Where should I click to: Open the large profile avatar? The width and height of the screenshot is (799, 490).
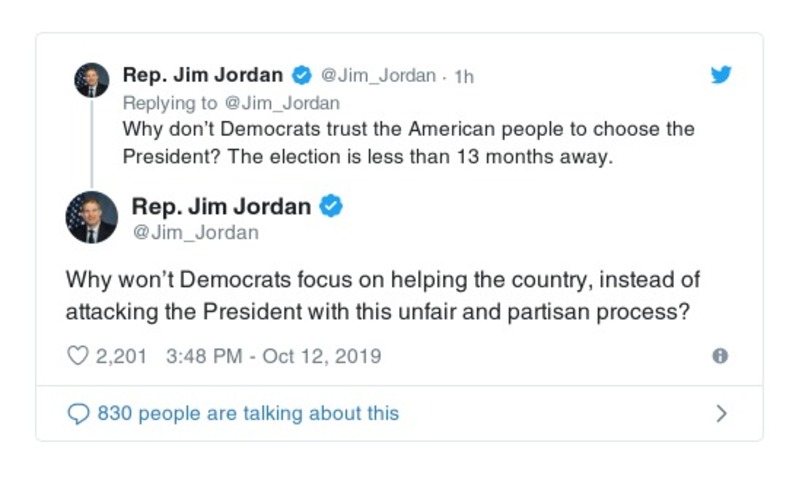coord(92,217)
